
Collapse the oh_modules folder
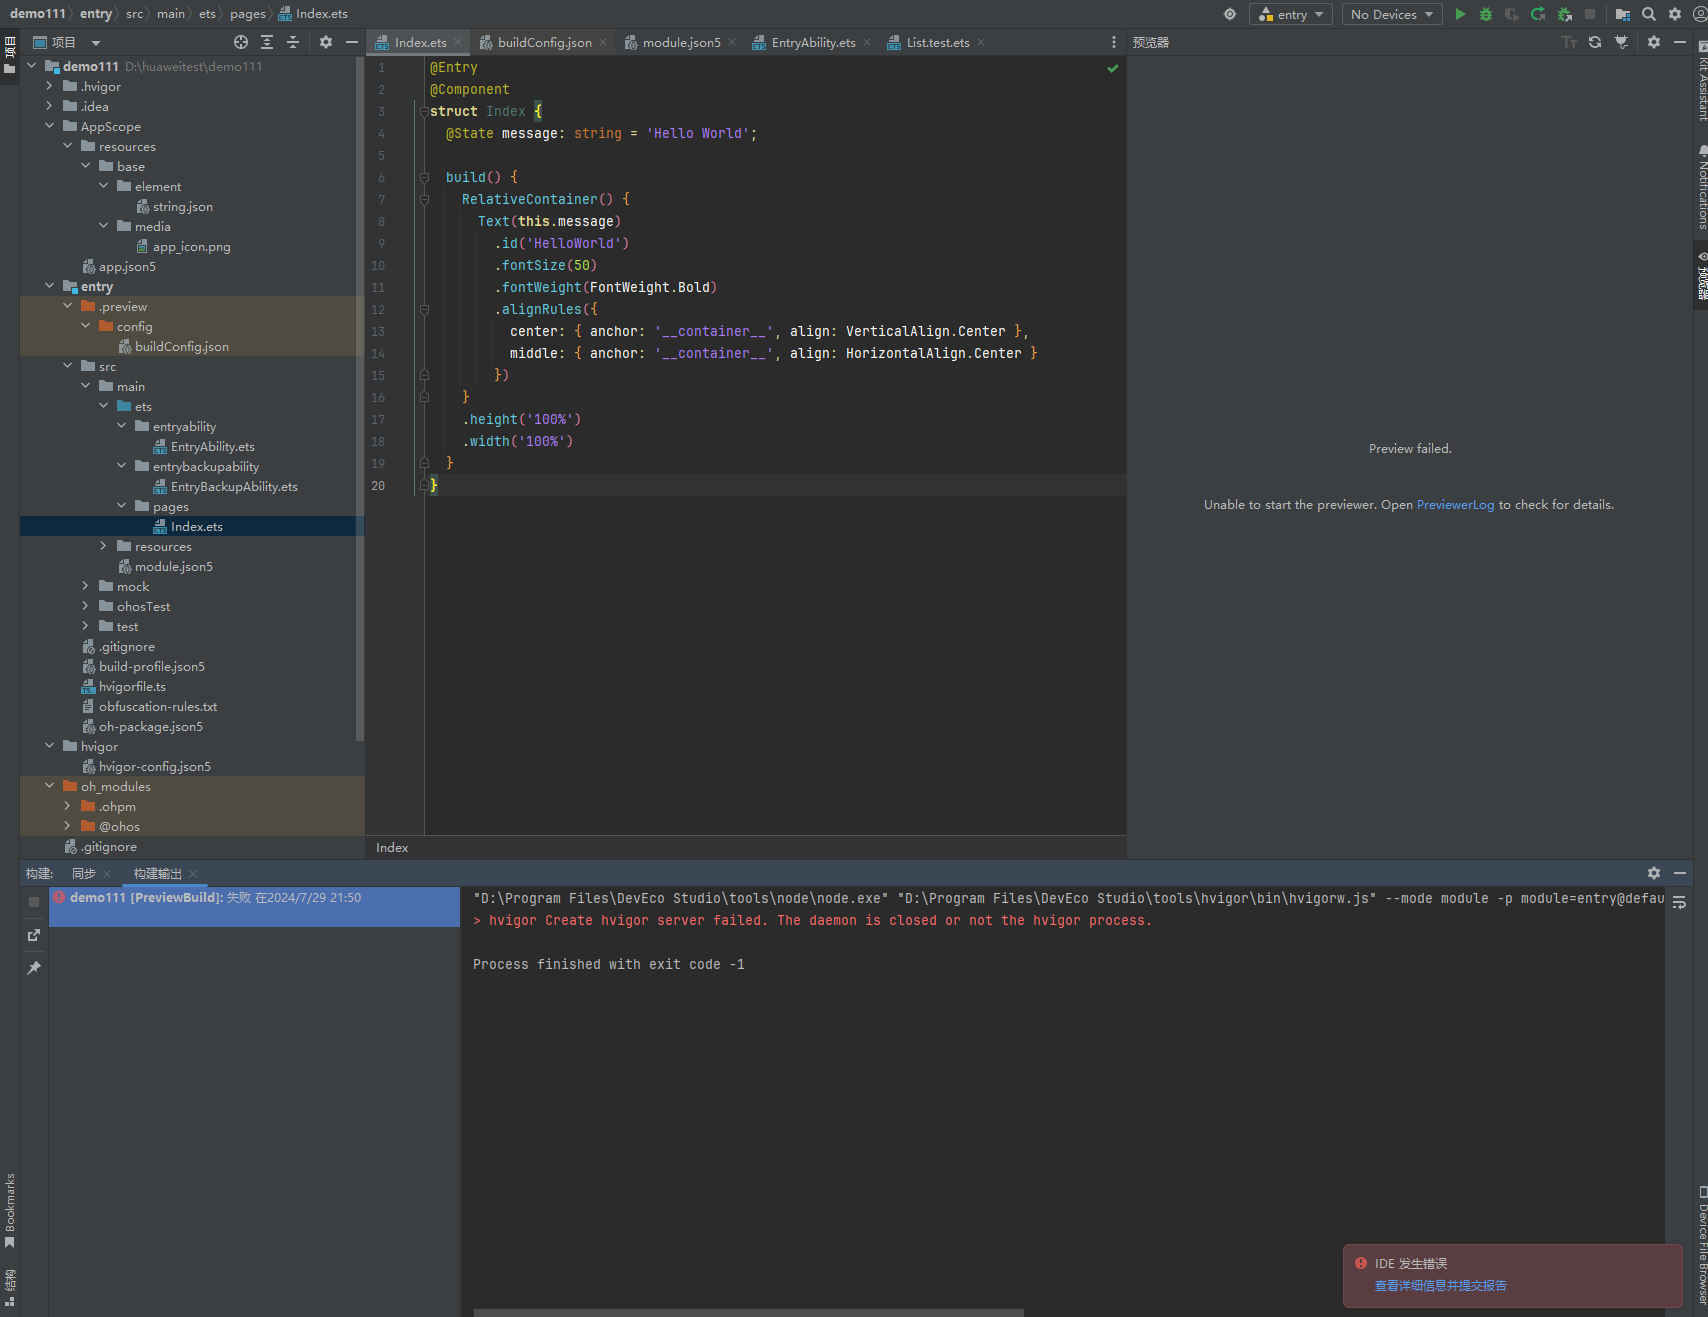click(49, 786)
